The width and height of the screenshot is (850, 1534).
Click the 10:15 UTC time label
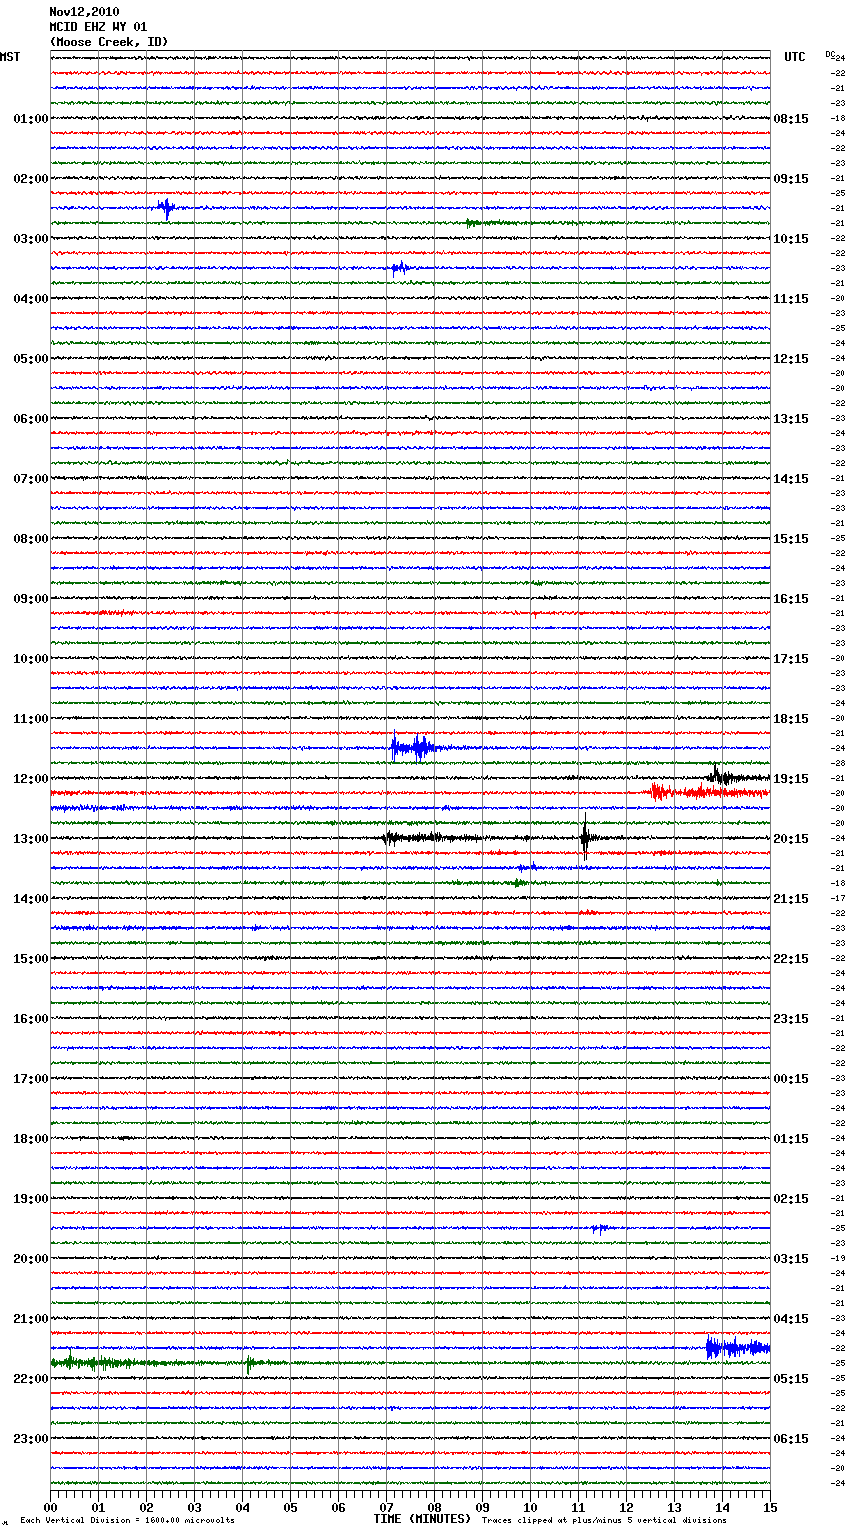coord(791,239)
